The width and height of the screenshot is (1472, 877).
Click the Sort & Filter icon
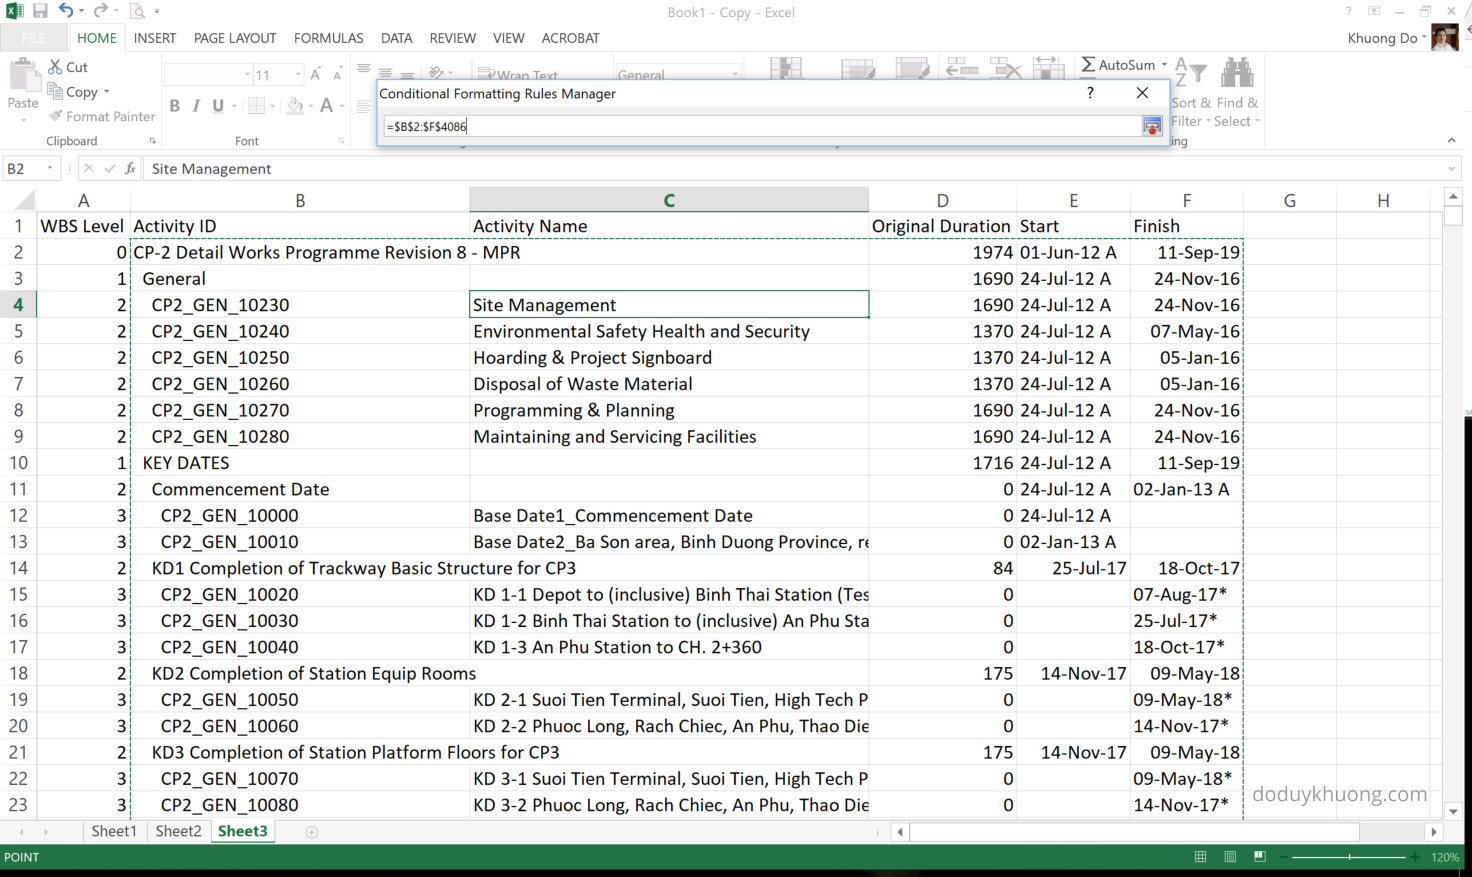pos(1190,73)
